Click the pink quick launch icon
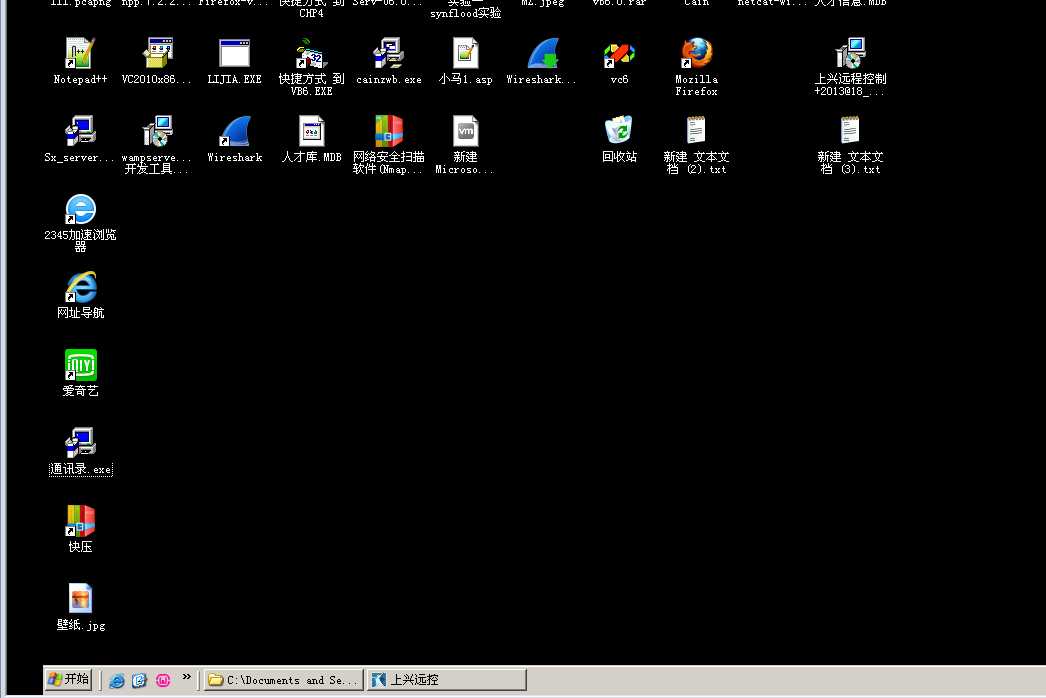Image resolution: width=1046 pixels, height=698 pixels. [163, 680]
